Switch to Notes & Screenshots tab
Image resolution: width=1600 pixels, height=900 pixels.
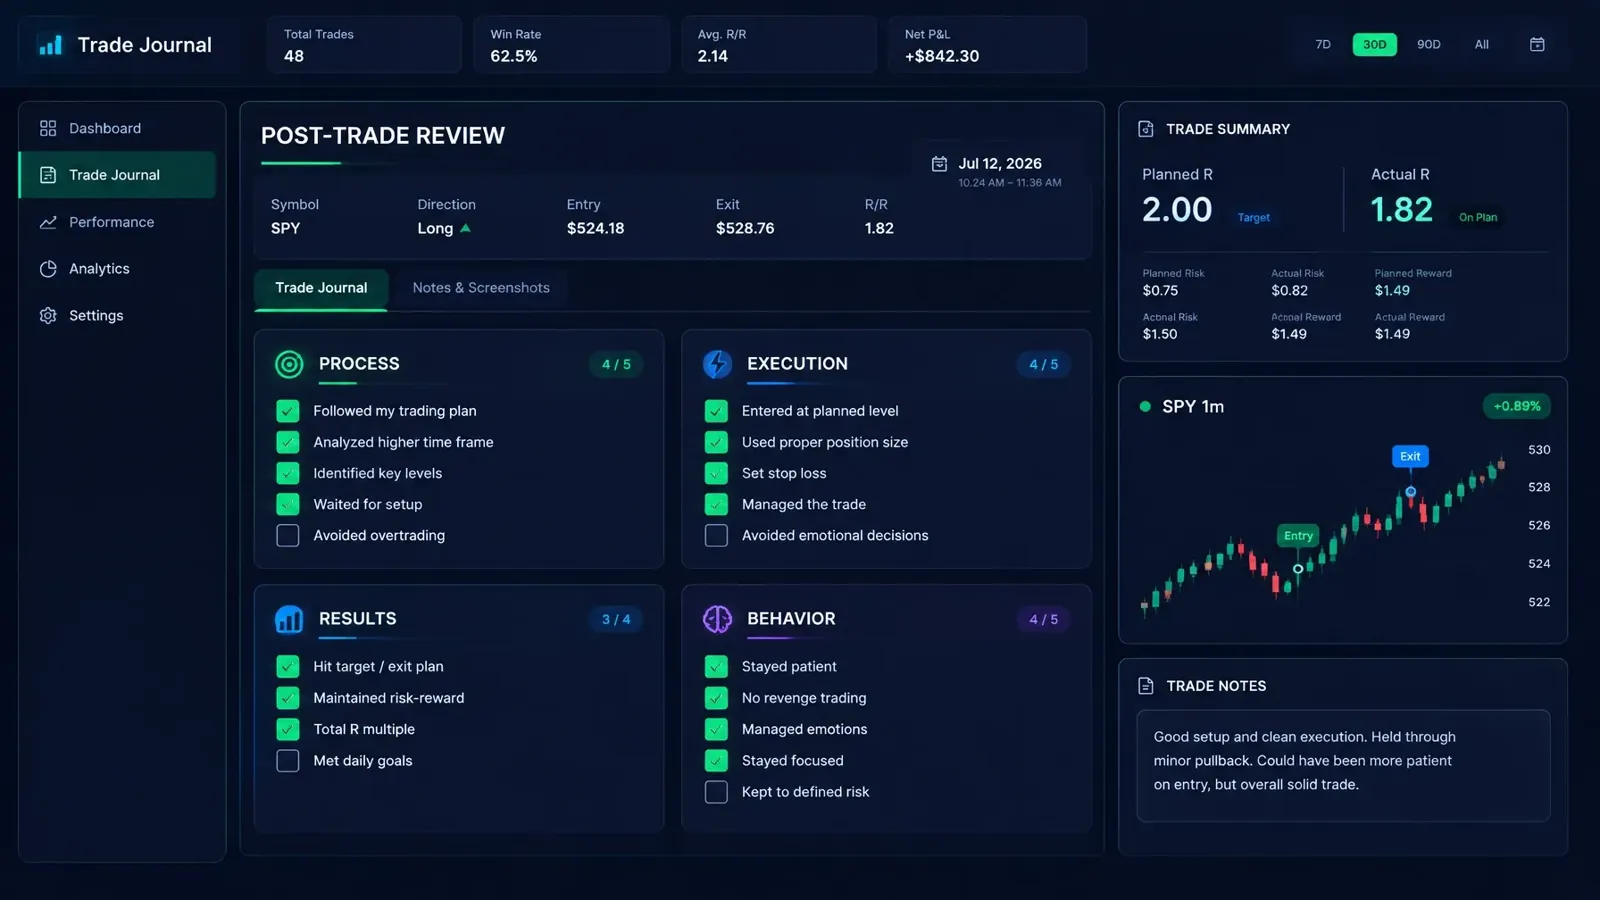click(x=481, y=288)
